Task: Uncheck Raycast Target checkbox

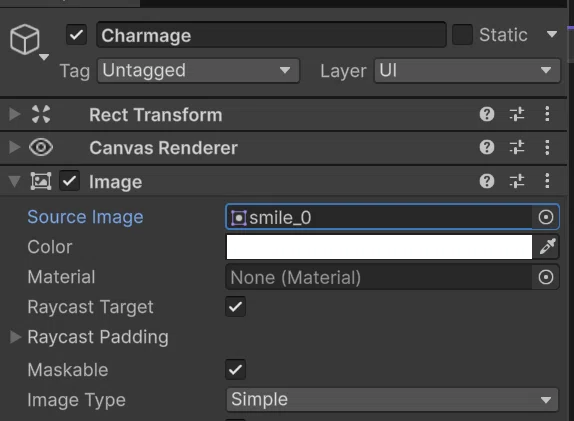Action: 235,306
